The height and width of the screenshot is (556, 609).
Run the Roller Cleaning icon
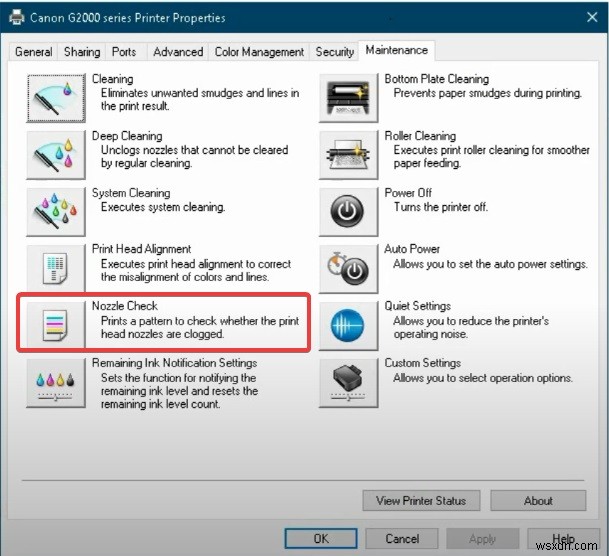click(348, 155)
